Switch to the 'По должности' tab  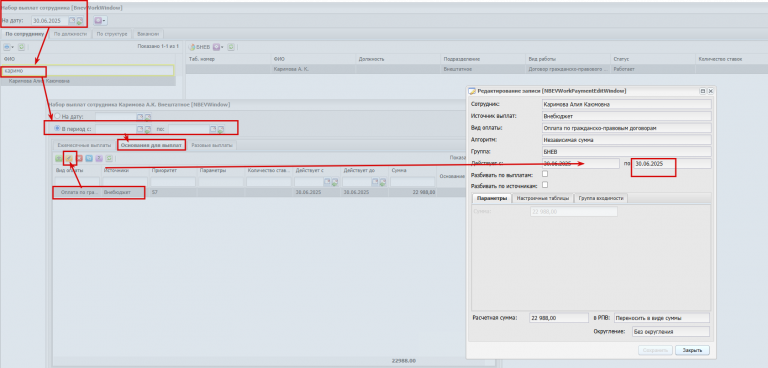70,34
